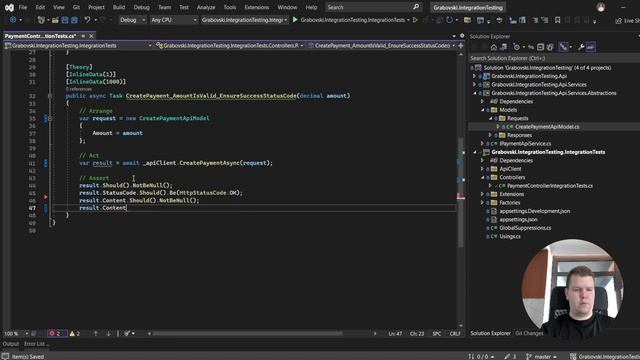Click the Solution Explorer home icon
Image resolution: width=640 pixels, height=360 pixels.
click(494, 47)
